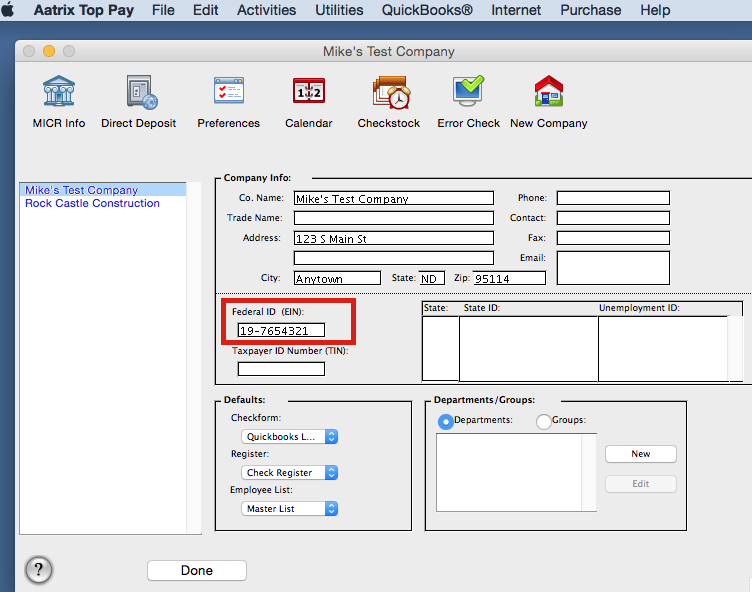The height and width of the screenshot is (592, 752).
Task: Click the Zip field
Action: point(509,278)
